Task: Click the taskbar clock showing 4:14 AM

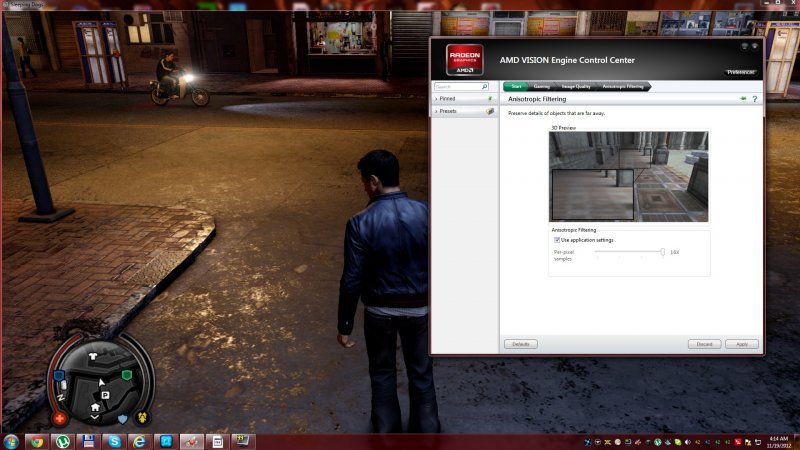Action: pos(779,442)
